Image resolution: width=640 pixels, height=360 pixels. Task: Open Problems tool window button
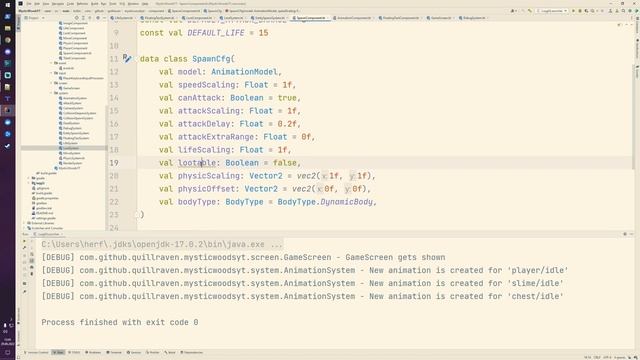point(93,352)
